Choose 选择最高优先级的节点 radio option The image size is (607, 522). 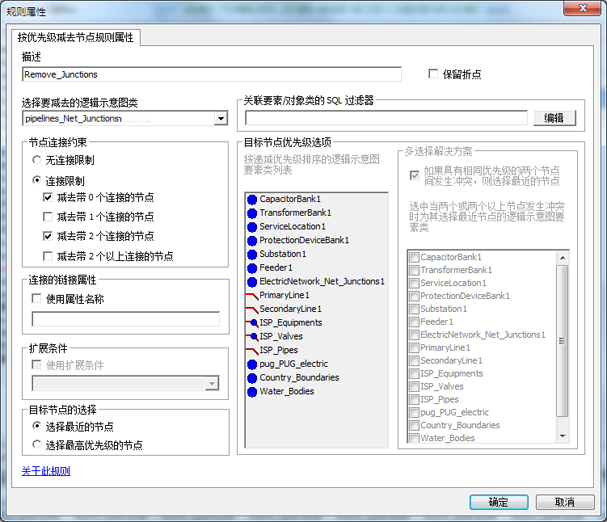point(37,445)
